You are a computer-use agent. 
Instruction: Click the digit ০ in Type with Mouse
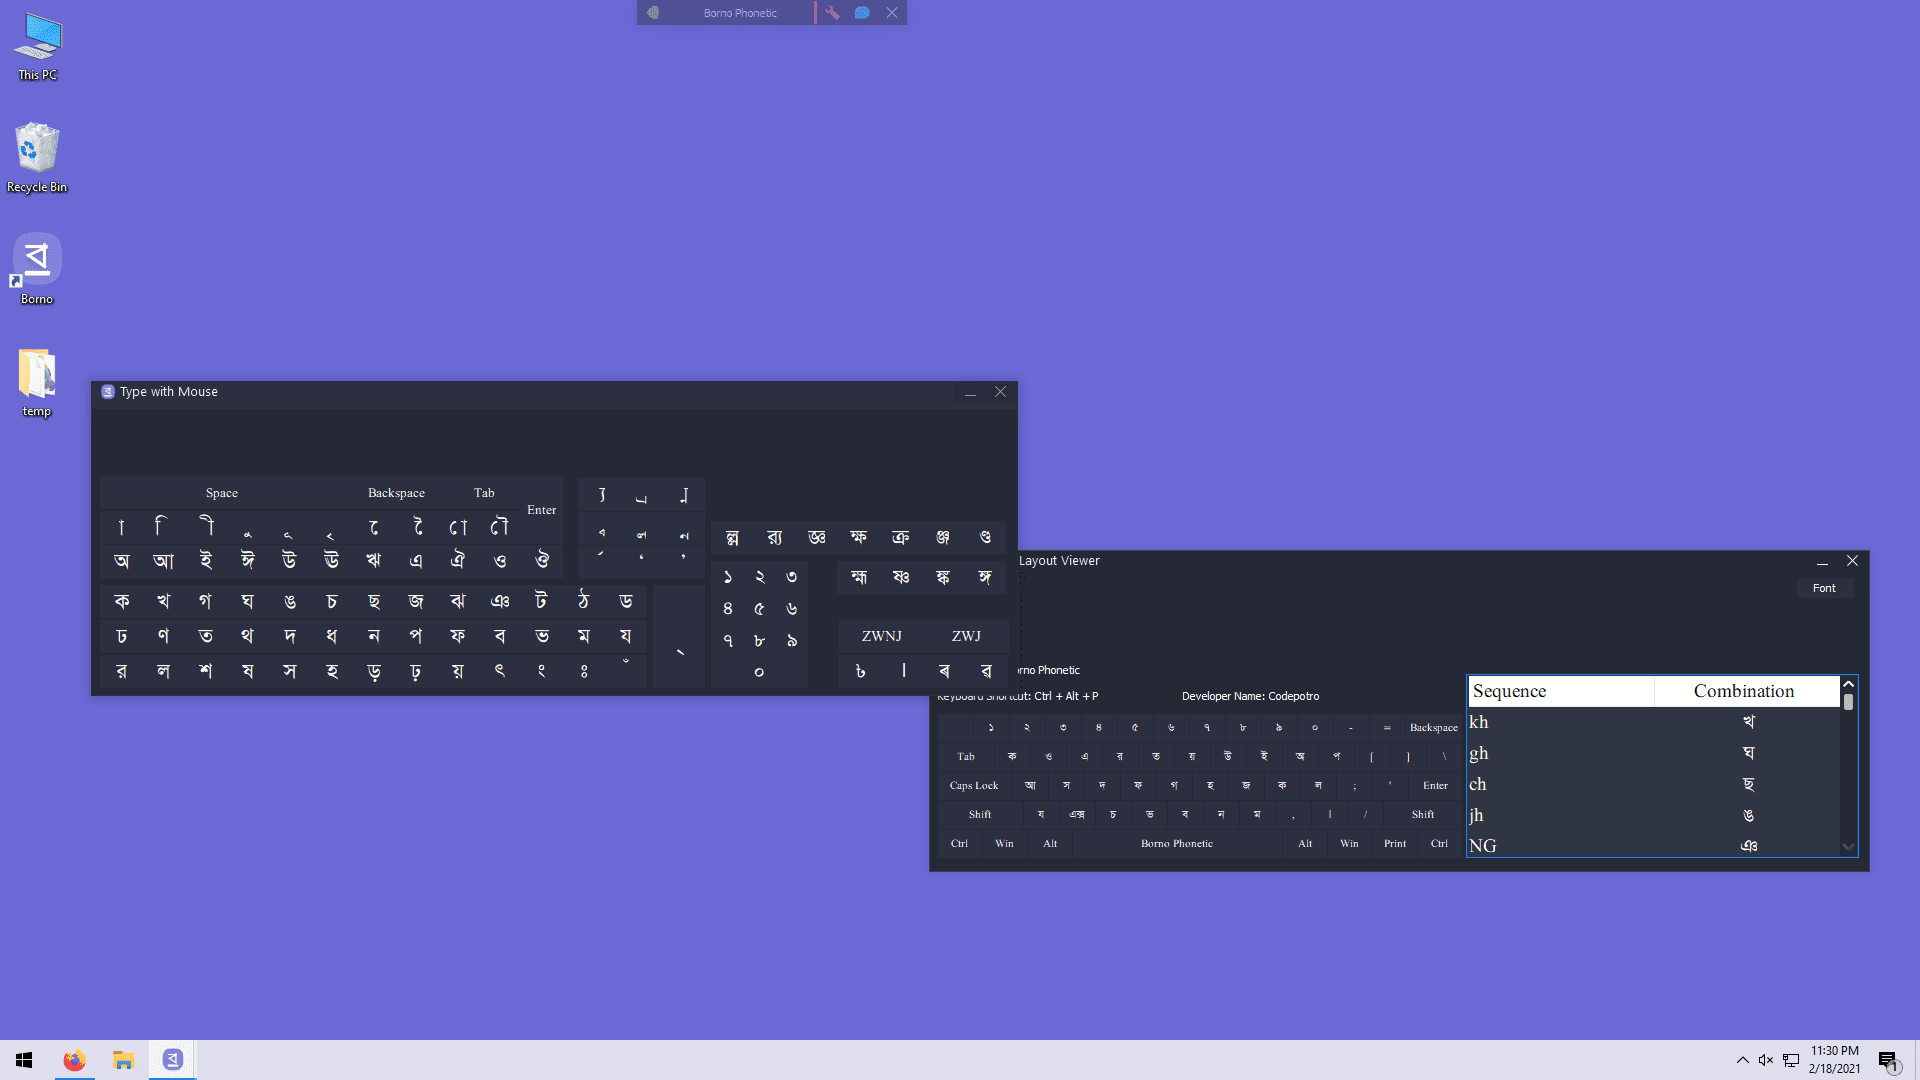point(760,672)
